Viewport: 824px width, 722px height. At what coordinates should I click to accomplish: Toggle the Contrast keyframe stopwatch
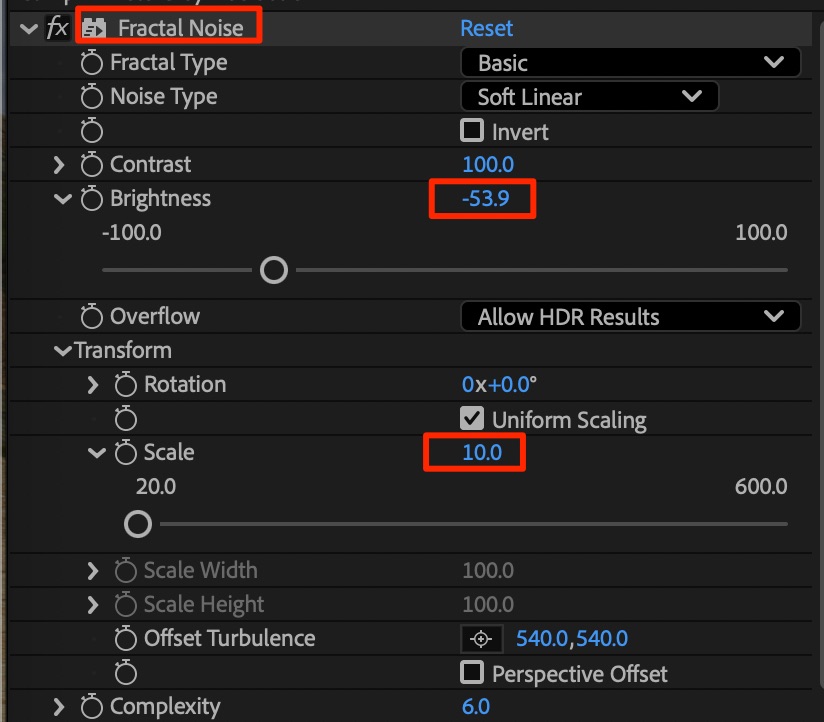tap(92, 165)
